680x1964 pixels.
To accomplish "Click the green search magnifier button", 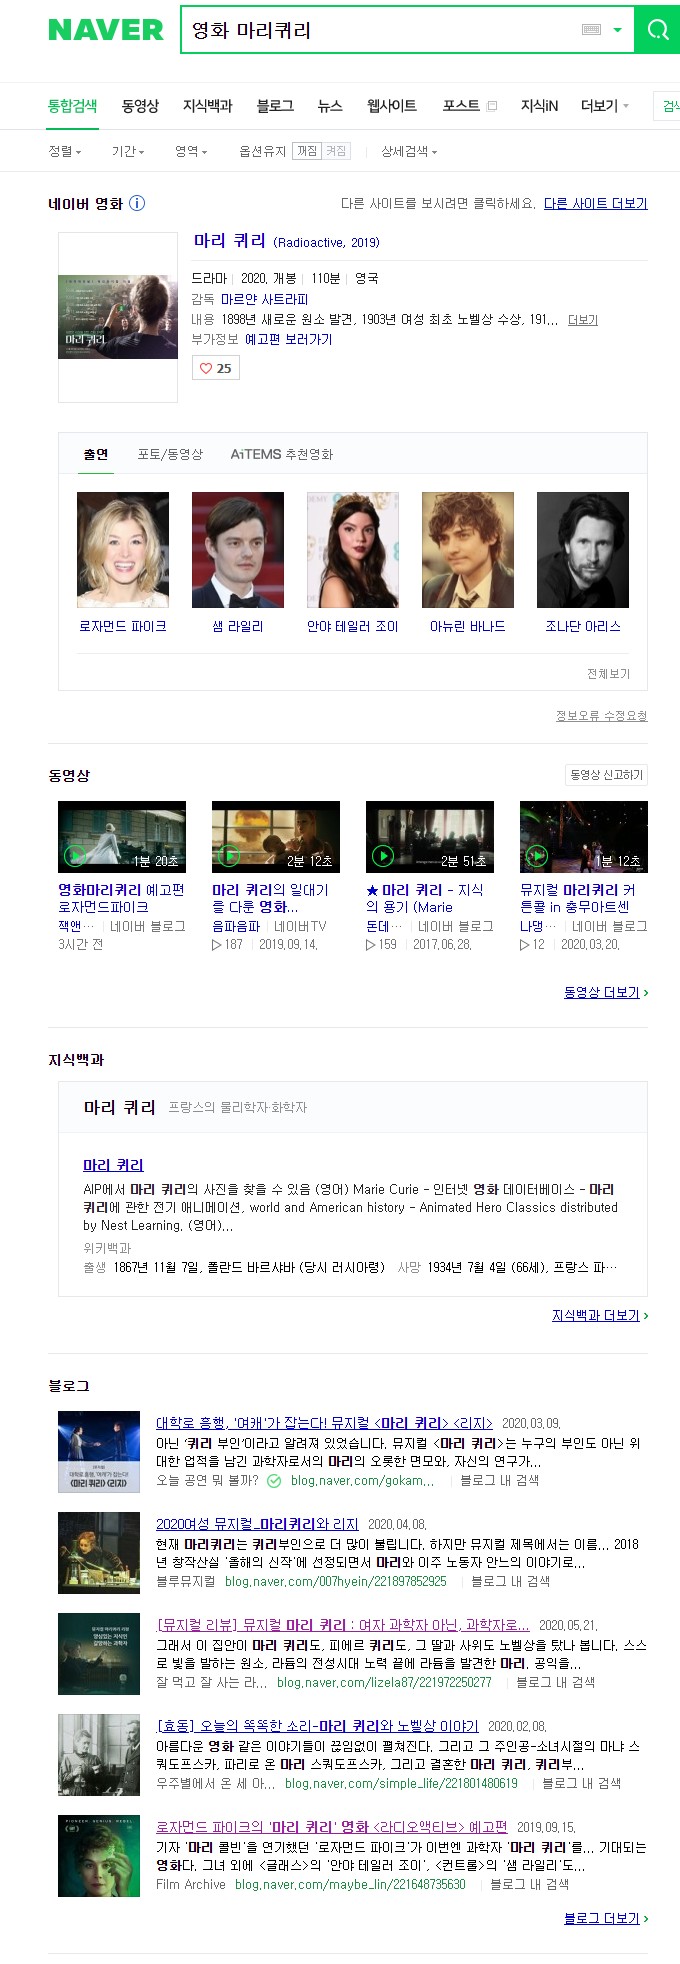I will click(658, 30).
